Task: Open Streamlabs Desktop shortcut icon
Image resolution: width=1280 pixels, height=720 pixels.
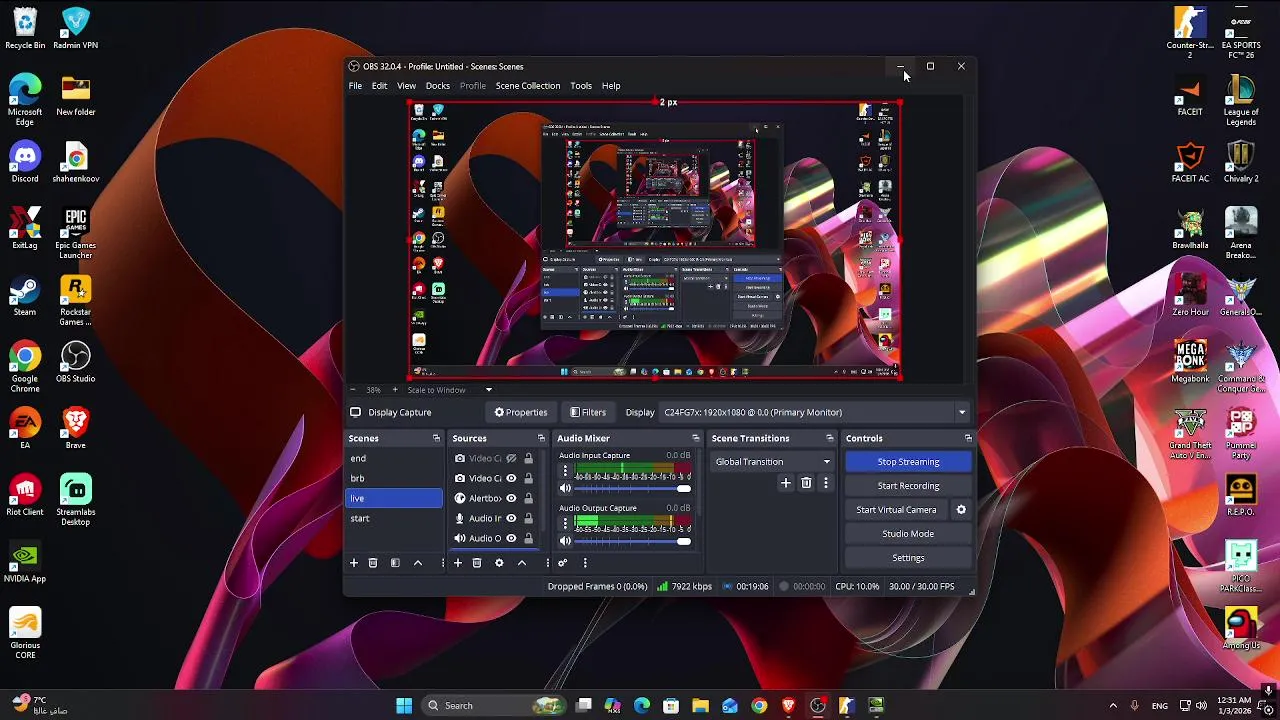Action: click(75, 500)
